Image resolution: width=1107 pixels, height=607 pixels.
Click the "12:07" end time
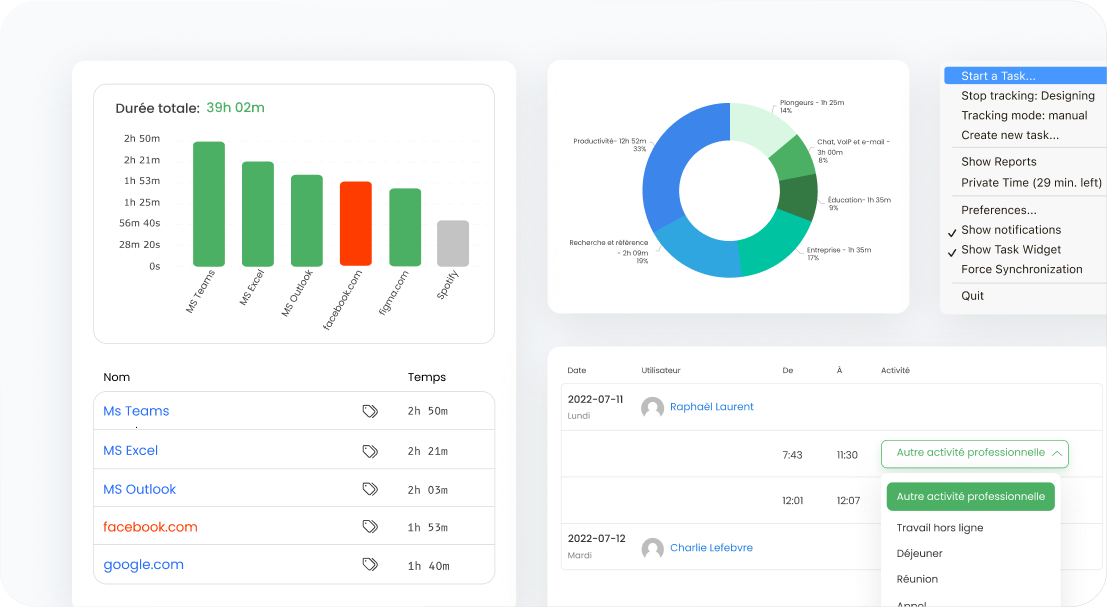tap(849, 500)
